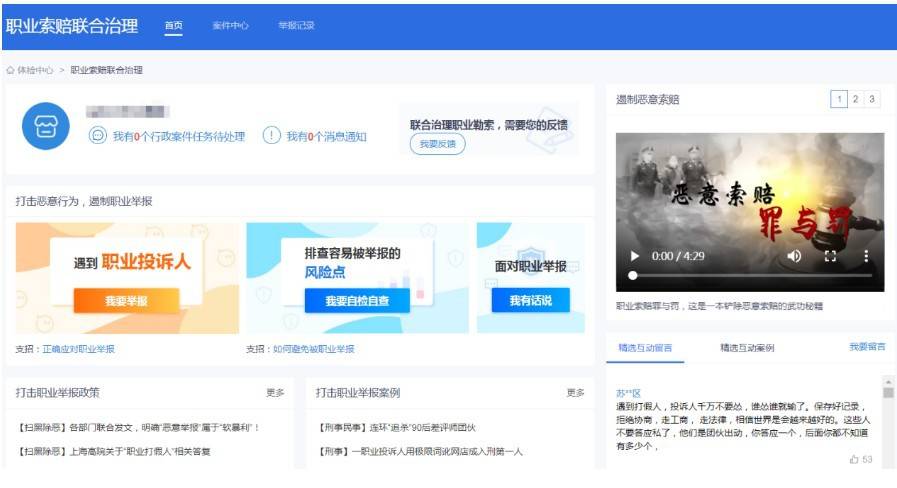Play the 恶意索赔 video

tap(634, 256)
